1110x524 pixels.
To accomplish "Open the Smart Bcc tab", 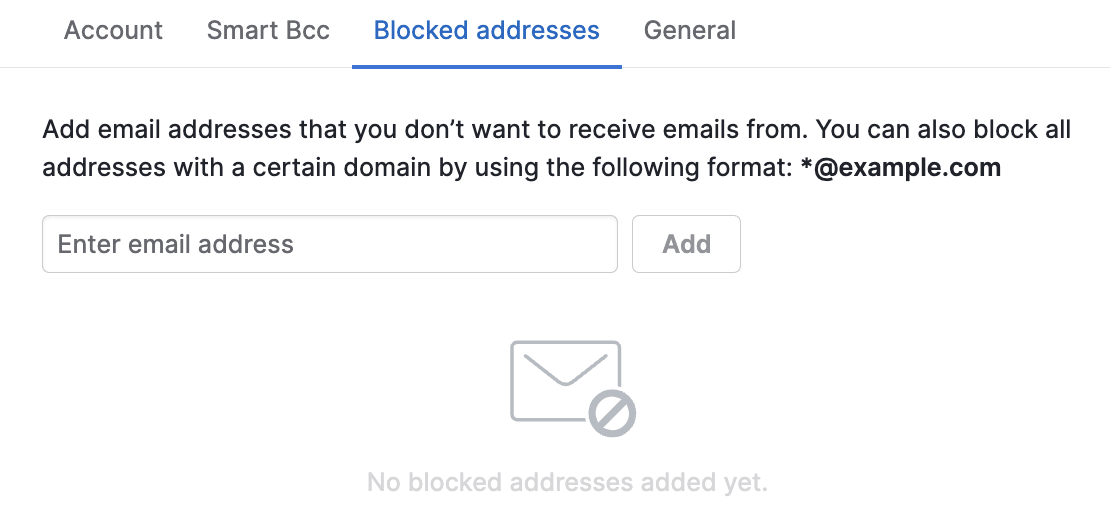I will point(268,30).
